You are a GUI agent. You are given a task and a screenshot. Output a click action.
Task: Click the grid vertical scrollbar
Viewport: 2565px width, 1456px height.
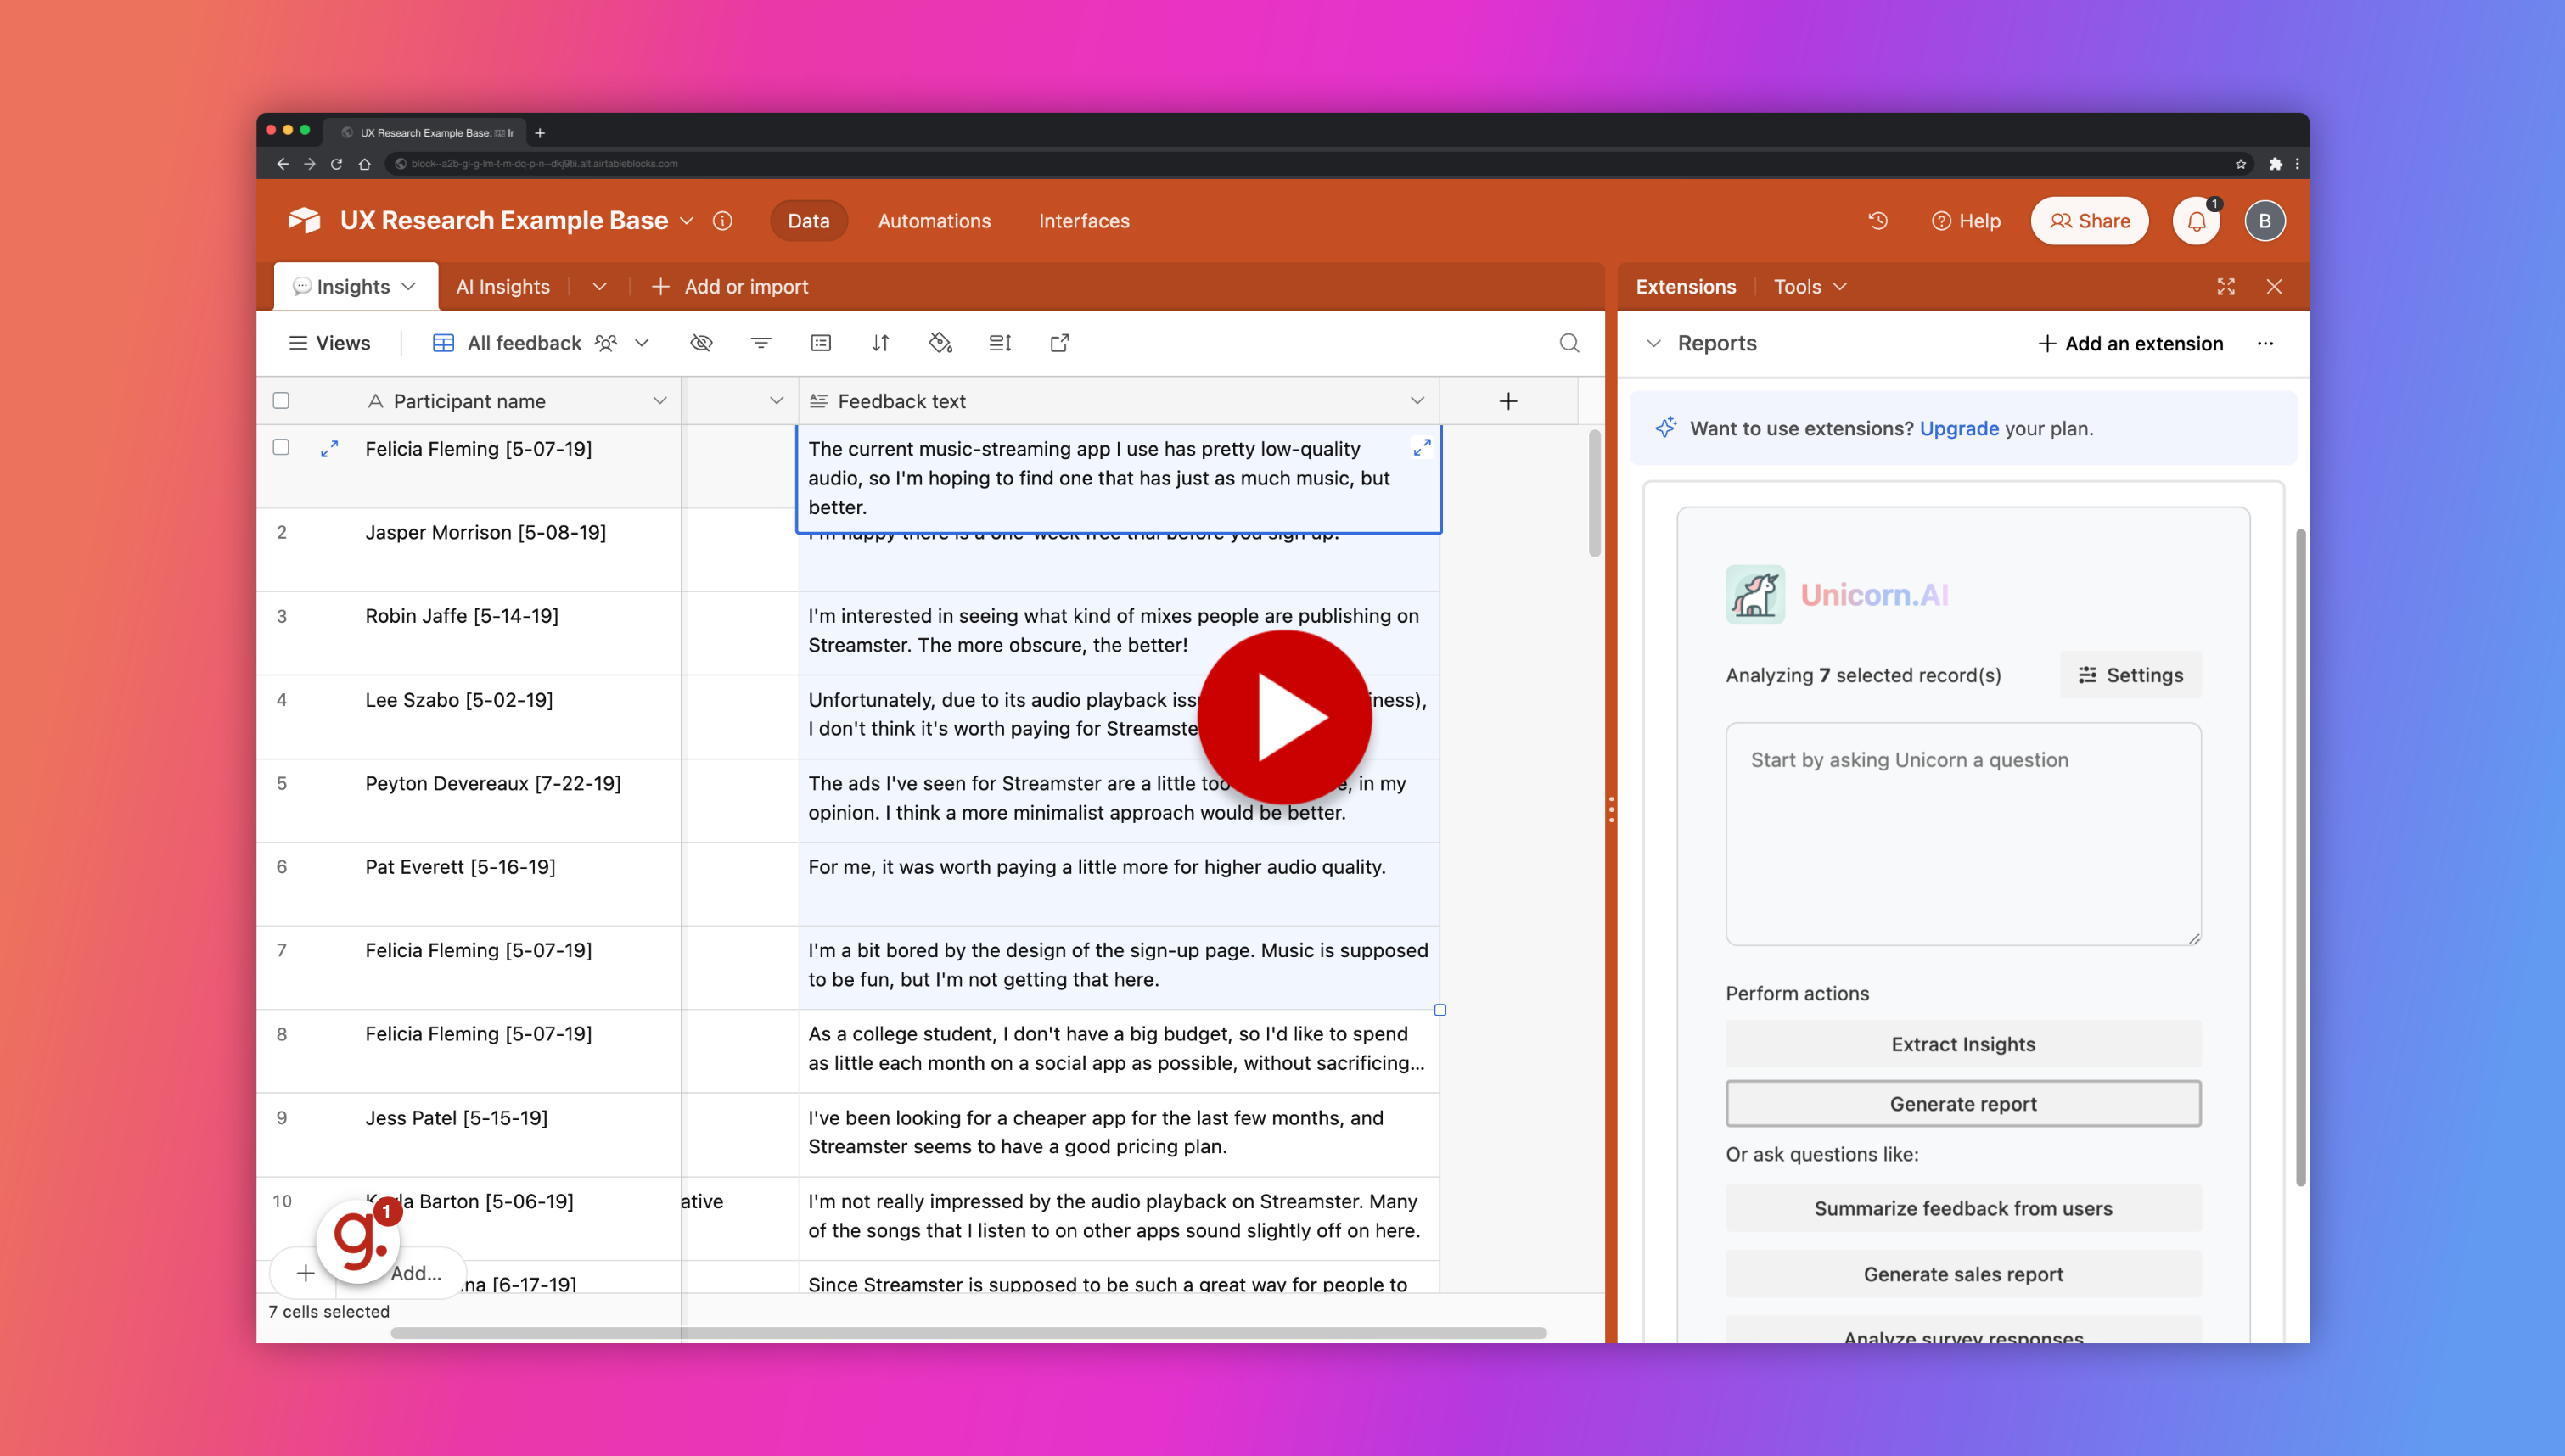[x=1594, y=493]
